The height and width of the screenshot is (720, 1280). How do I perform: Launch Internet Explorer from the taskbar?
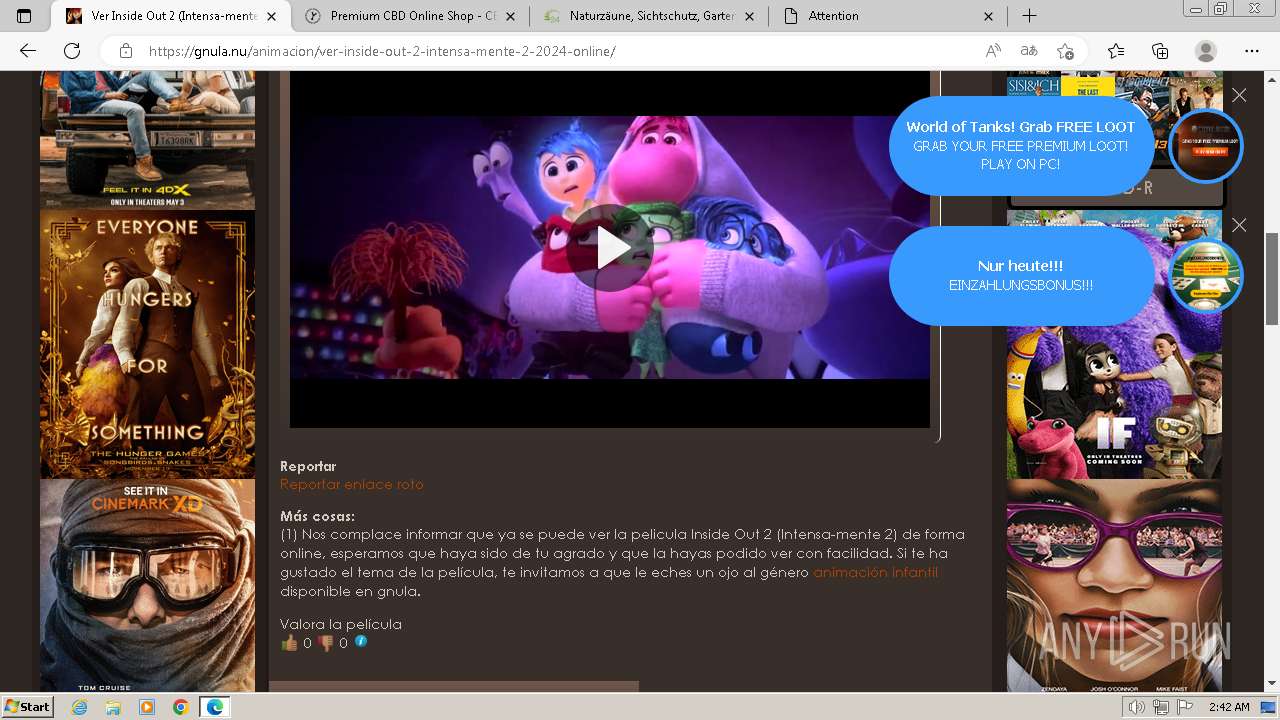pyautogui.click(x=80, y=707)
